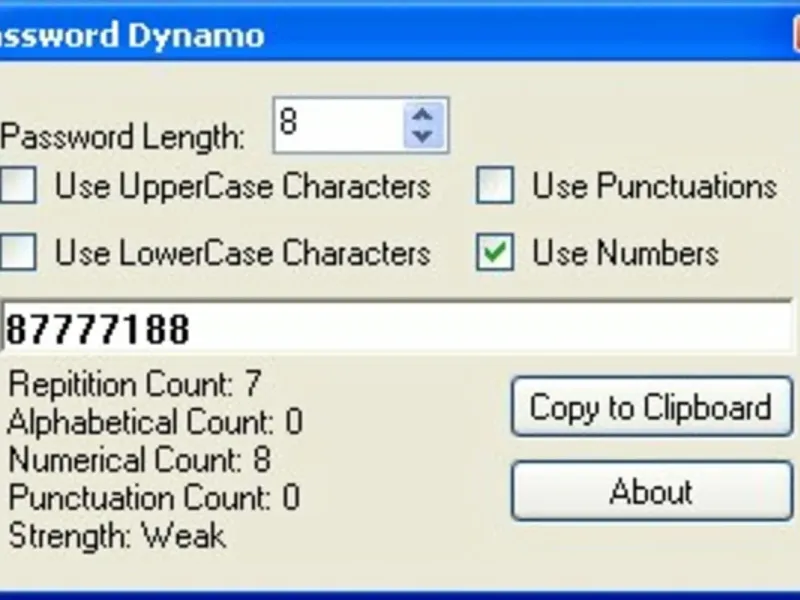800x600 pixels.
Task: Click the 'Use LowerCase Characters' label text
Action: [242, 253]
